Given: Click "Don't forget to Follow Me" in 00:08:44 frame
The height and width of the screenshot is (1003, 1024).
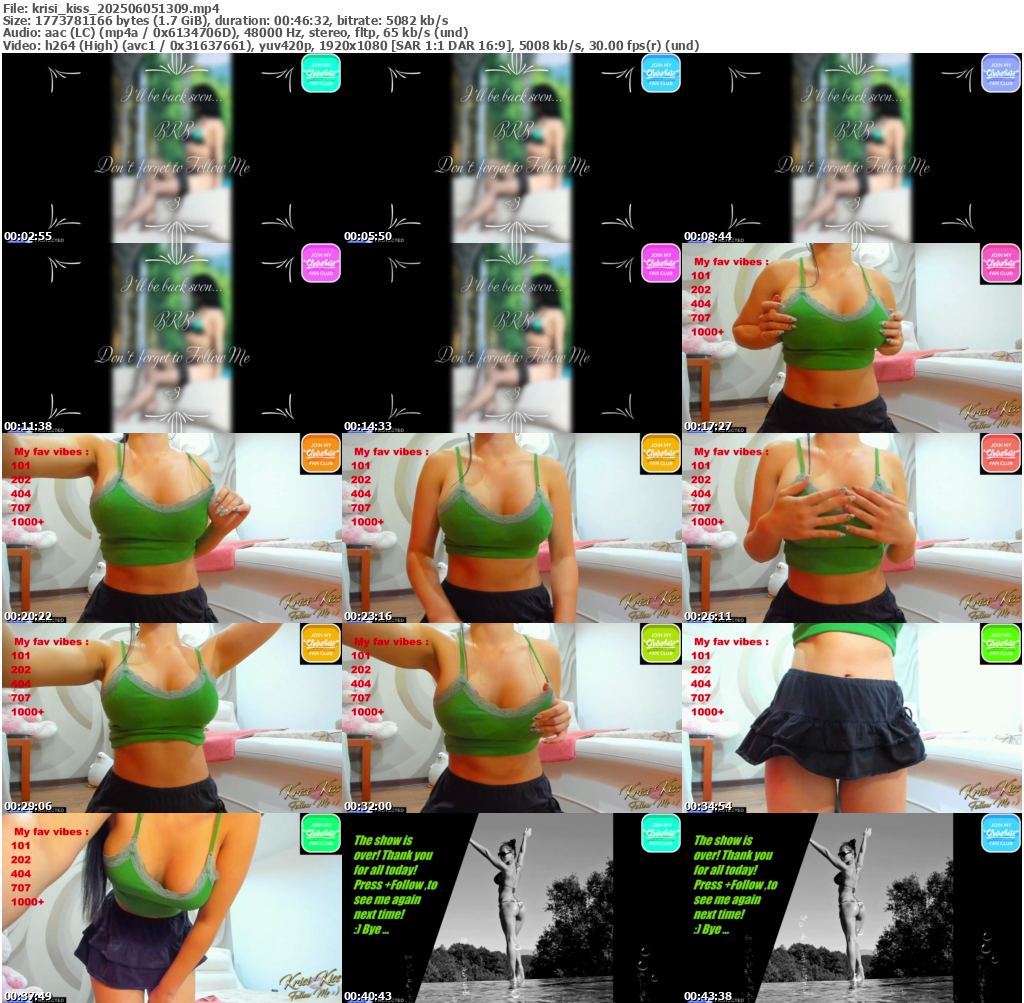Looking at the screenshot, I should [x=853, y=166].
